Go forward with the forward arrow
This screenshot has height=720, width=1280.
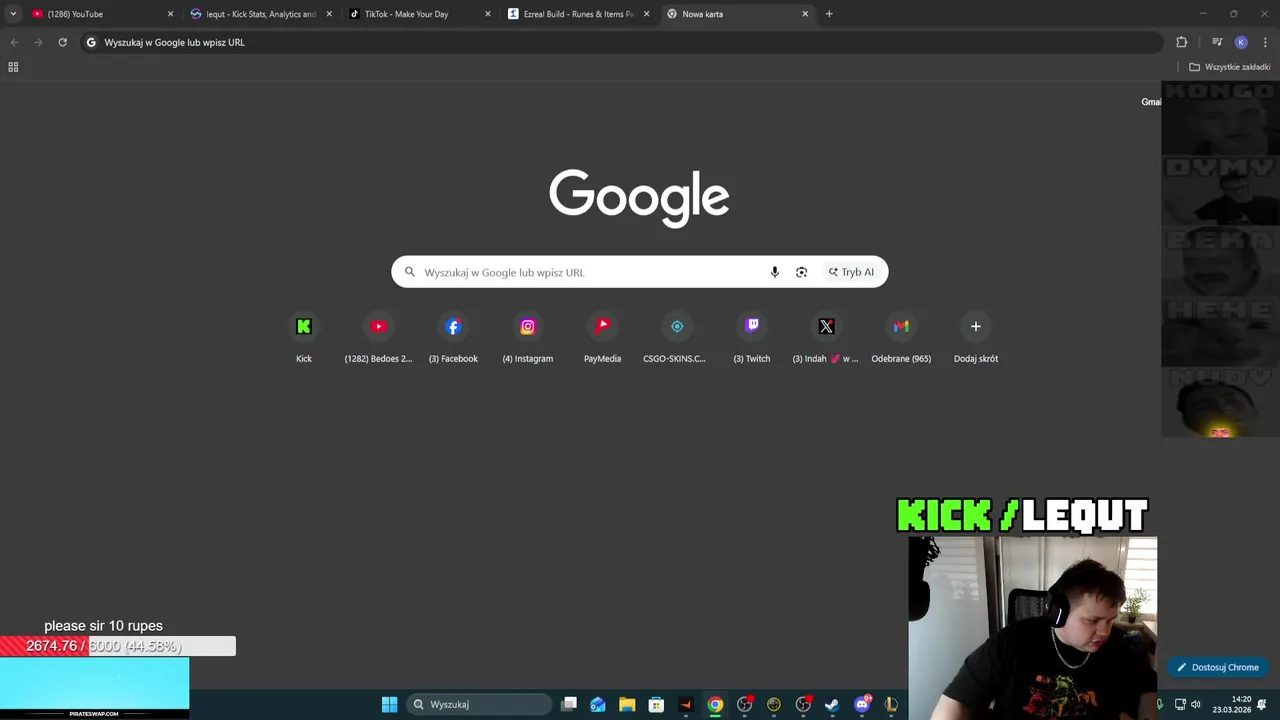click(x=38, y=42)
